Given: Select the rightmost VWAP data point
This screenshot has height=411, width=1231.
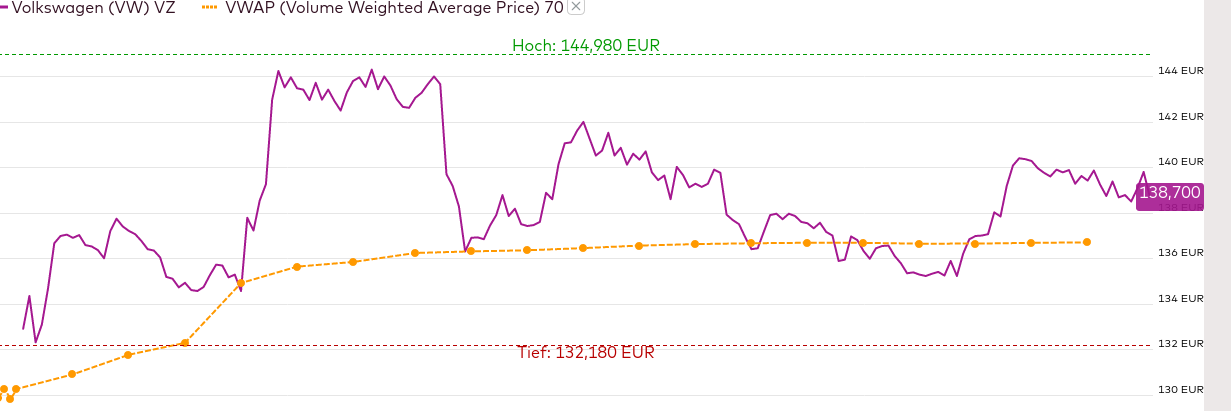Looking at the screenshot, I should 1087,242.
